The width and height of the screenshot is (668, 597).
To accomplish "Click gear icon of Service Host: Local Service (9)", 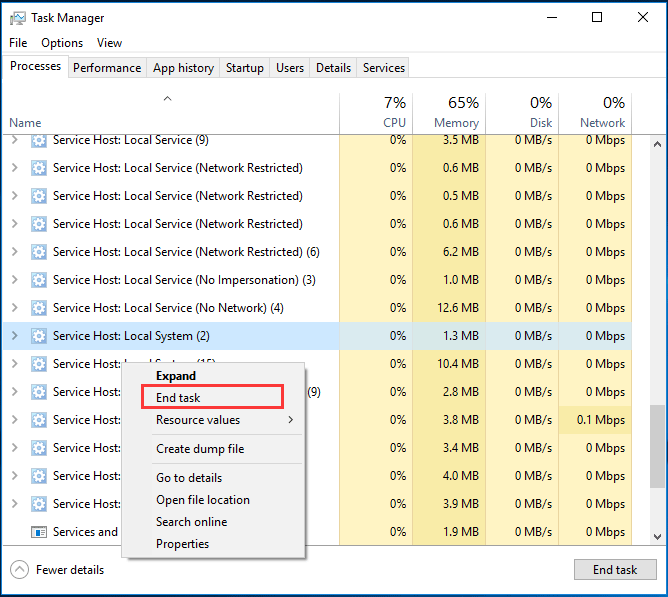I will (x=39, y=141).
